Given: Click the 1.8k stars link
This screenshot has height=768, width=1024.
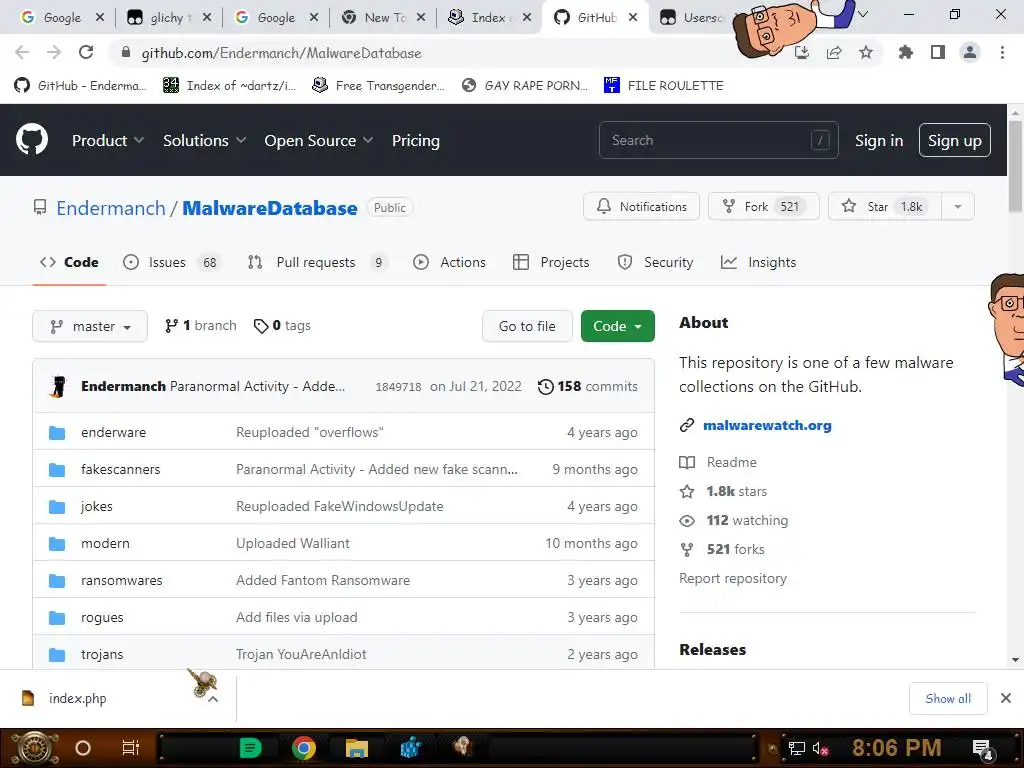Looking at the screenshot, I should coord(737,491).
